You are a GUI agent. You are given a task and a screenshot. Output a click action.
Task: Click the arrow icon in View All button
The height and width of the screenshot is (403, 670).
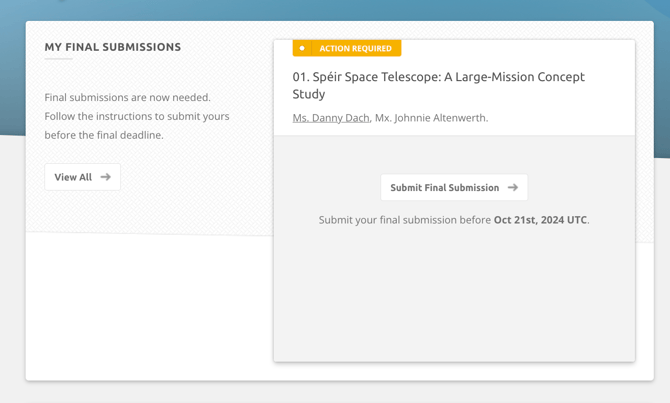tap(106, 177)
